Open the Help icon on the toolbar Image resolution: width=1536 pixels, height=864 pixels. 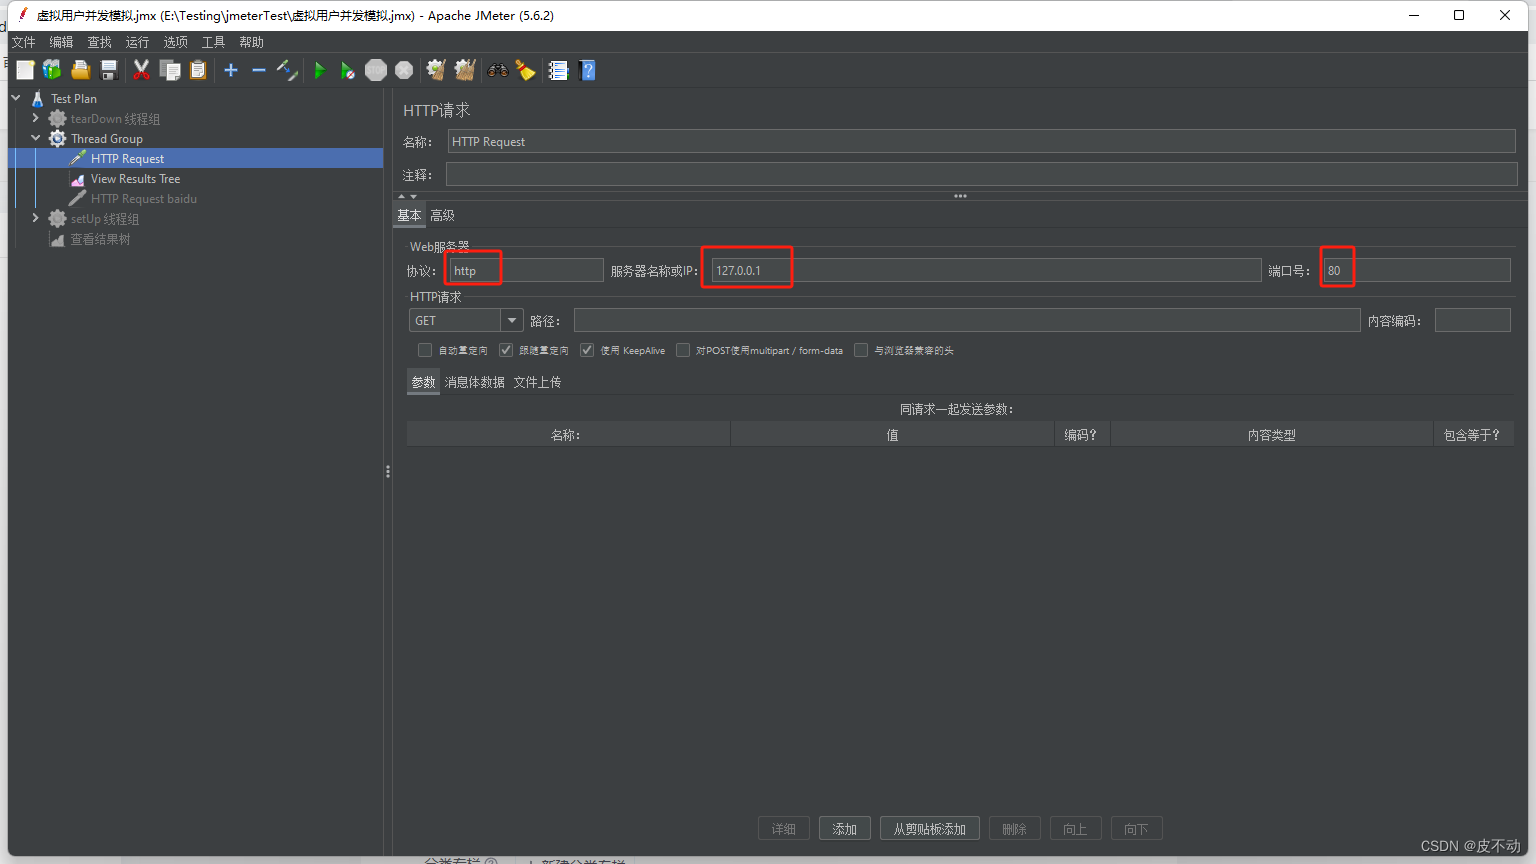click(x=587, y=70)
